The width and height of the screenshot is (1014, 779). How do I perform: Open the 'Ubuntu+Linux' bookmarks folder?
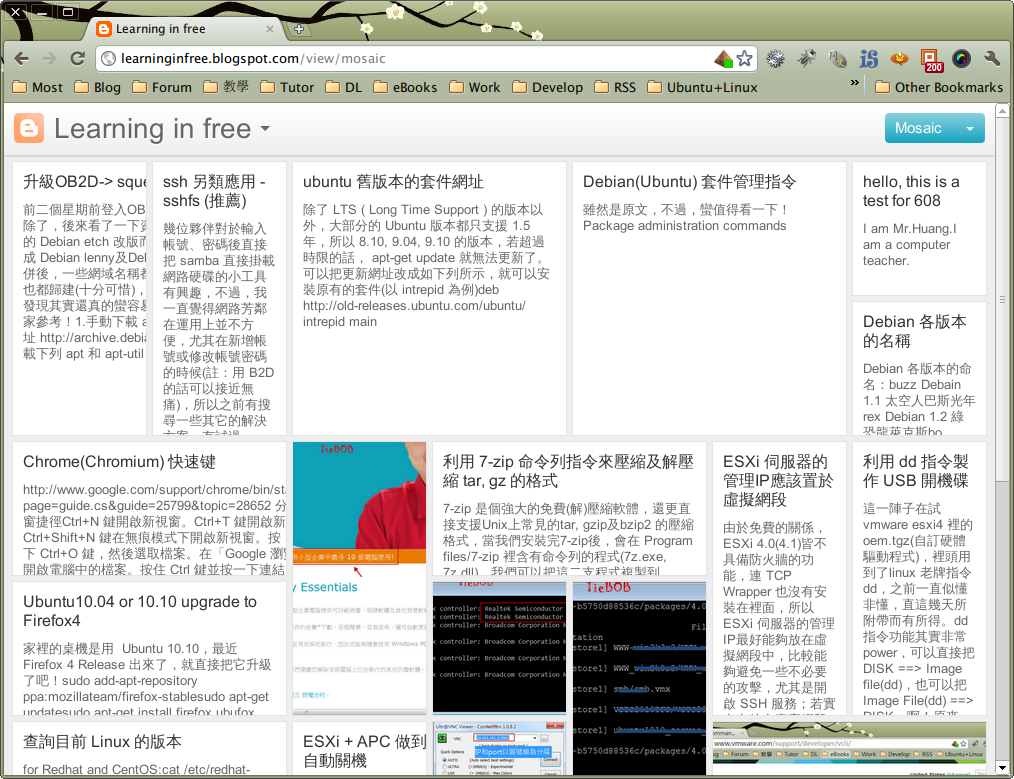703,87
